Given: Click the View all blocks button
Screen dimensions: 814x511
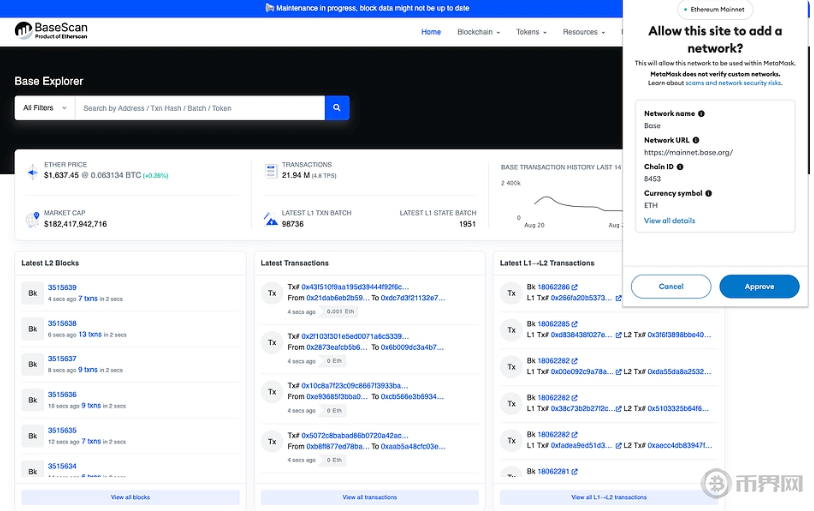Looking at the screenshot, I should pos(130,497).
